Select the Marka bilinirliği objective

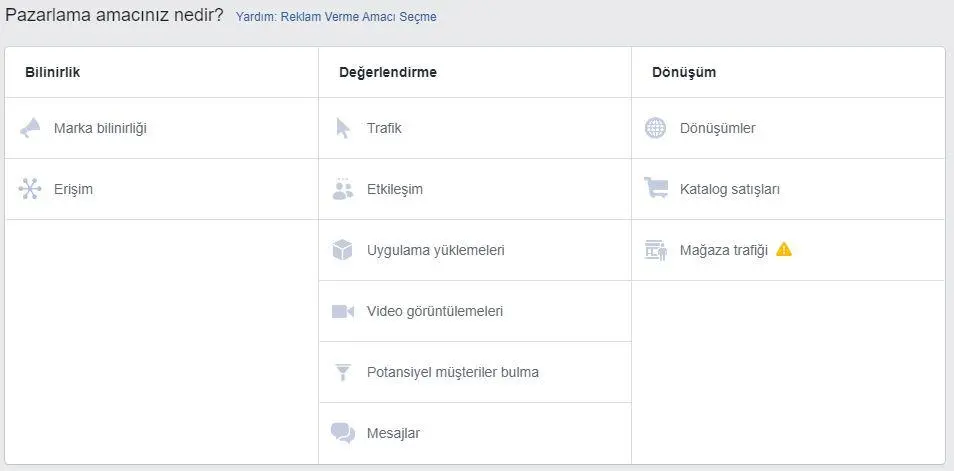pos(100,128)
